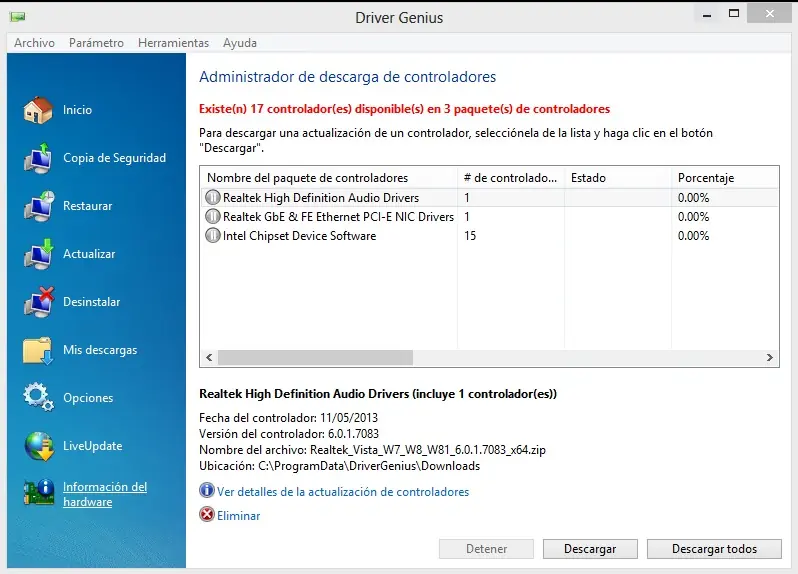This screenshot has height=574, width=798.
Task: Open the Información del hardware link
Action: pyautogui.click(x=105, y=494)
